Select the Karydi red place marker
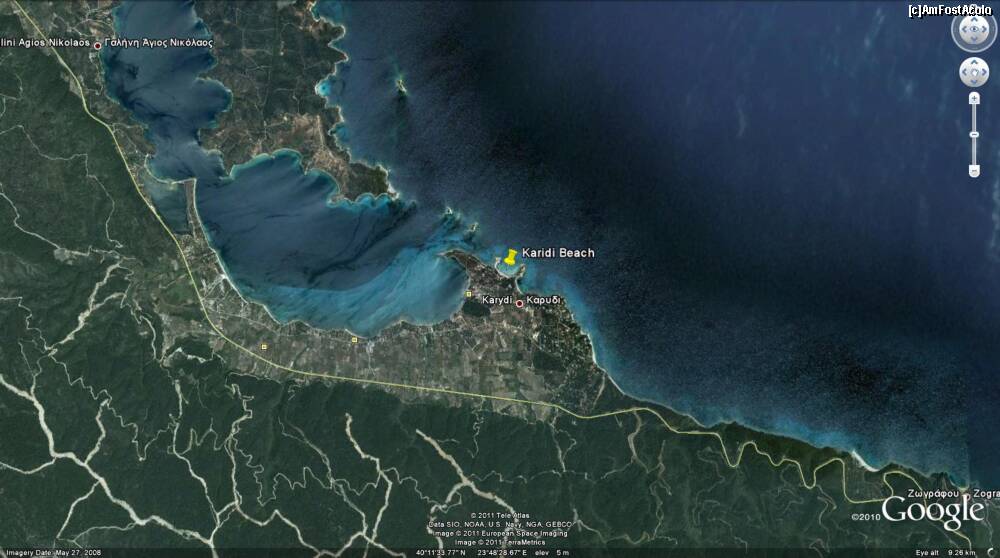This screenshot has width=1000, height=558. point(519,303)
